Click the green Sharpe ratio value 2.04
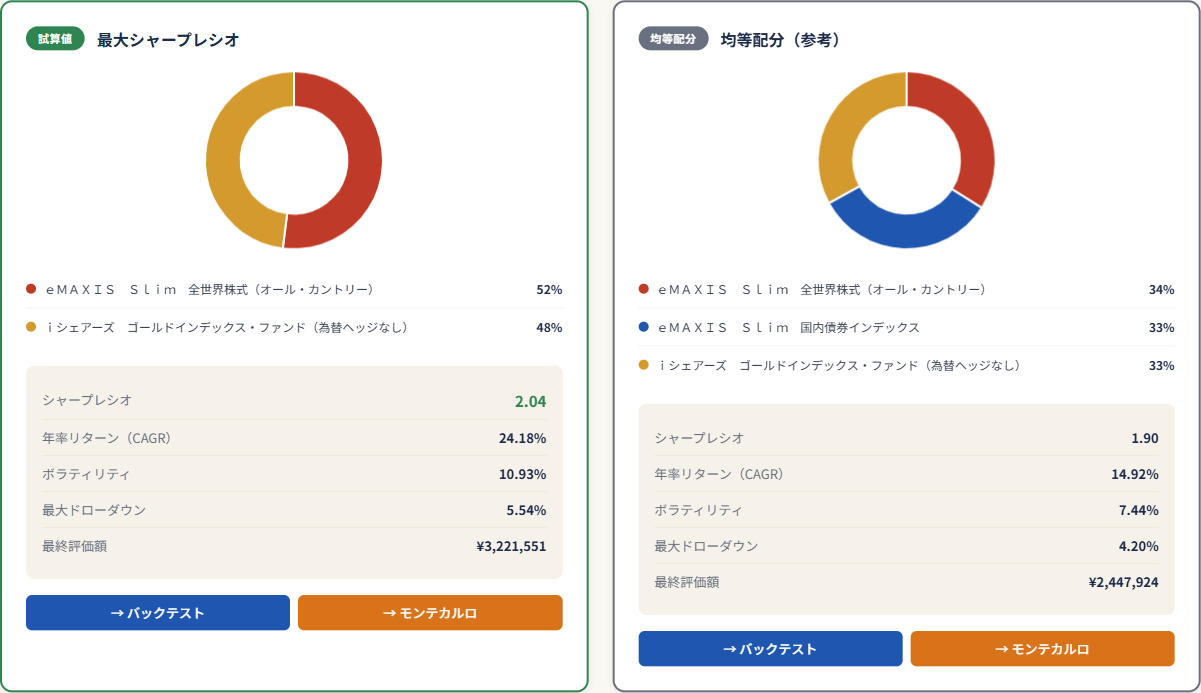 530,401
